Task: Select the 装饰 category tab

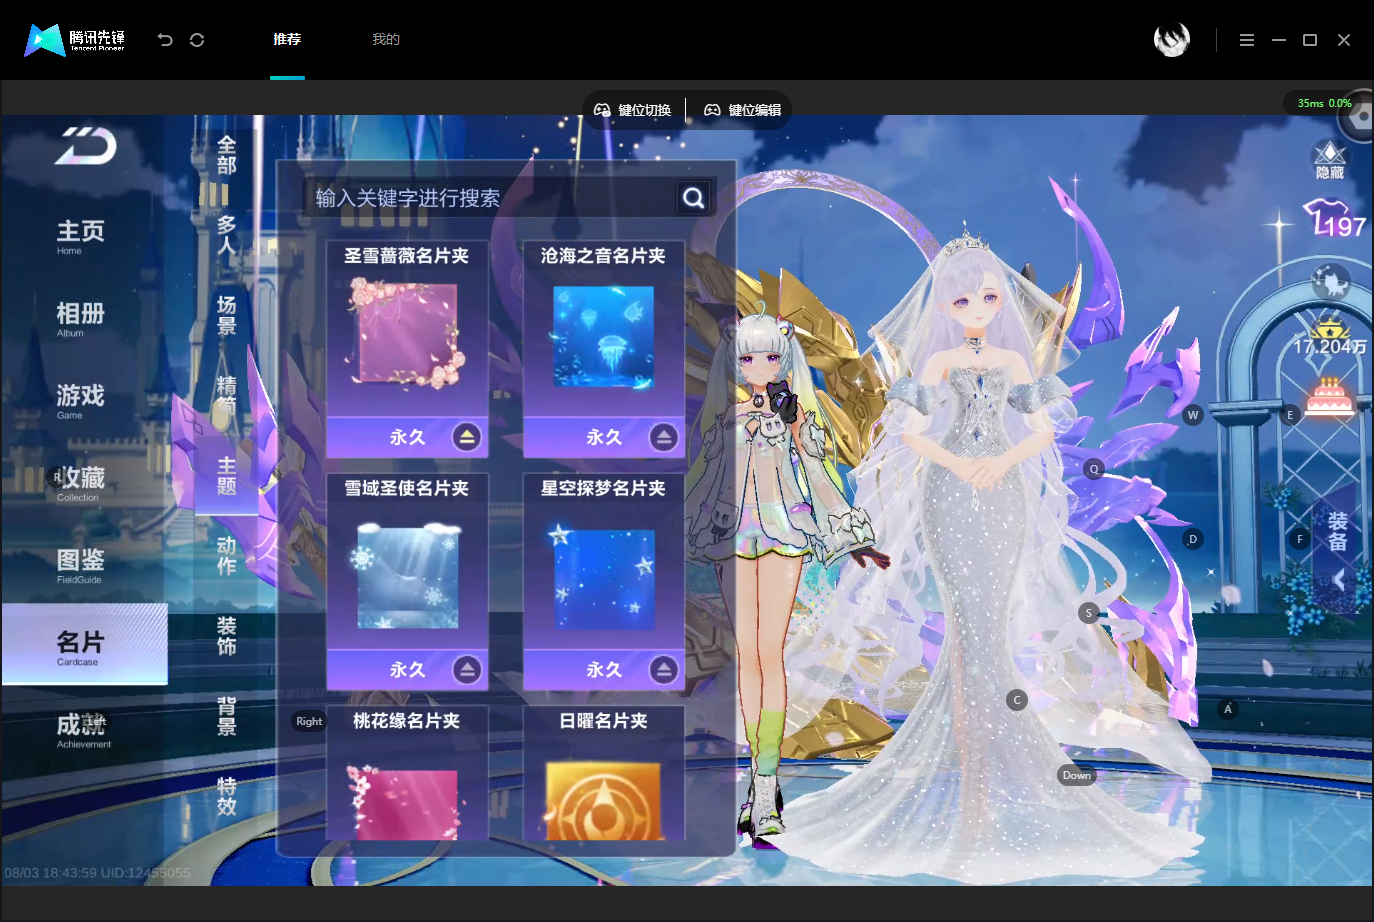Action: click(227, 636)
